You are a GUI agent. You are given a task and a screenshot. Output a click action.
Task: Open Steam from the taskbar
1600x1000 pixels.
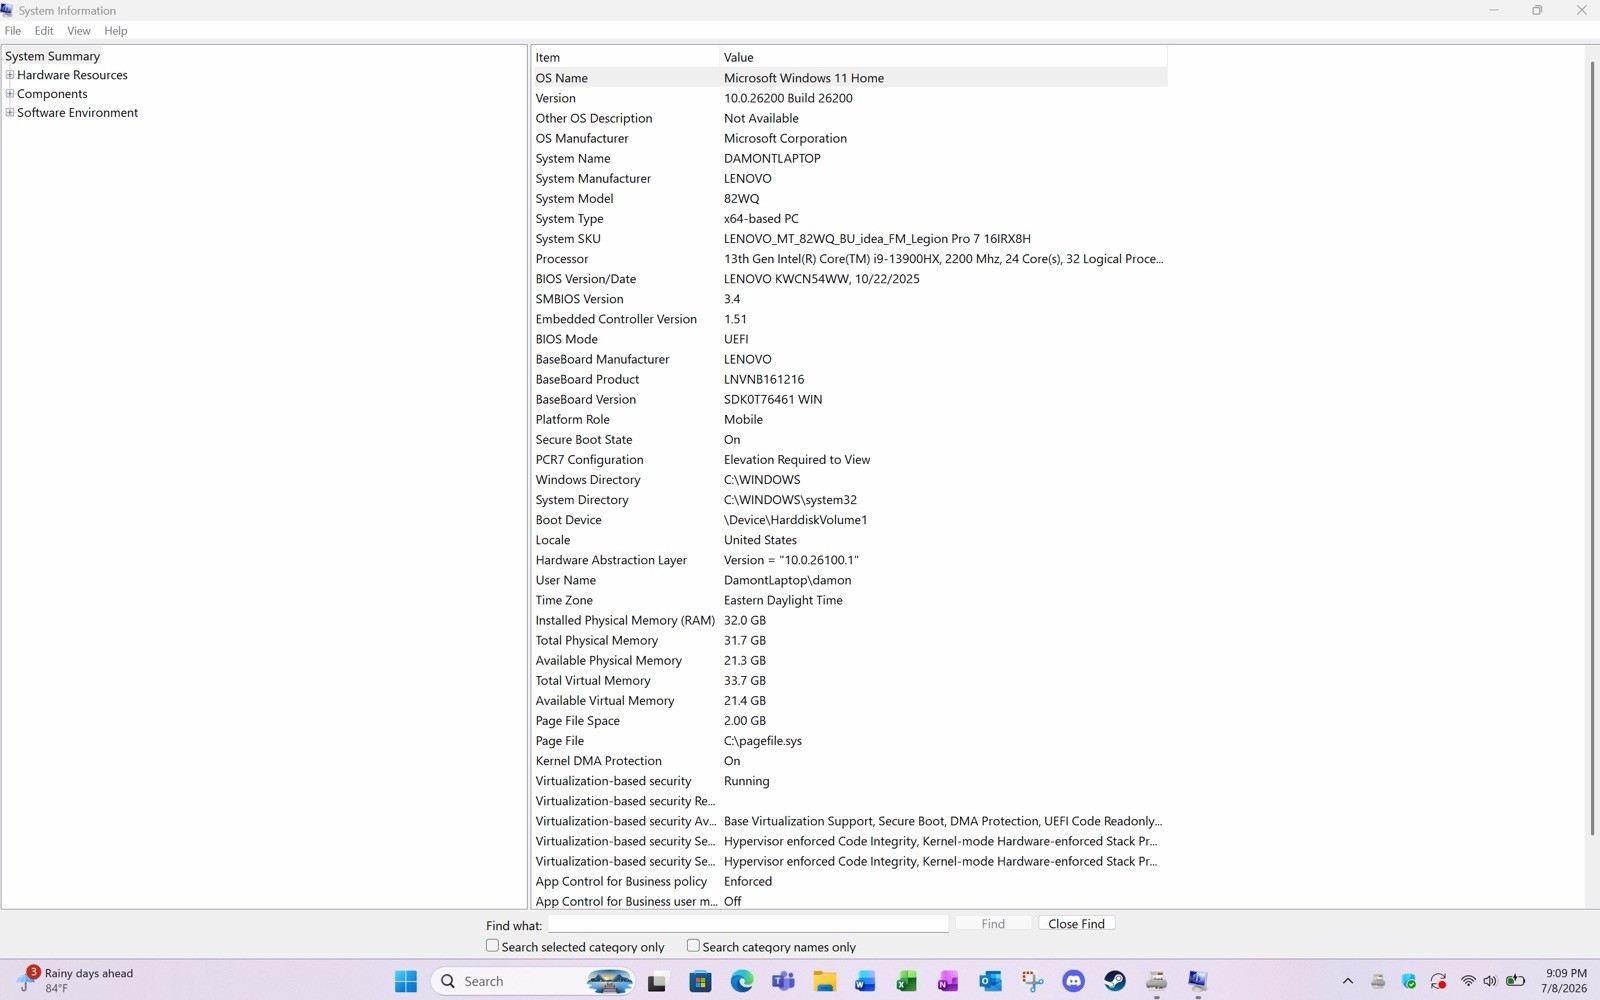coord(1114,981)
